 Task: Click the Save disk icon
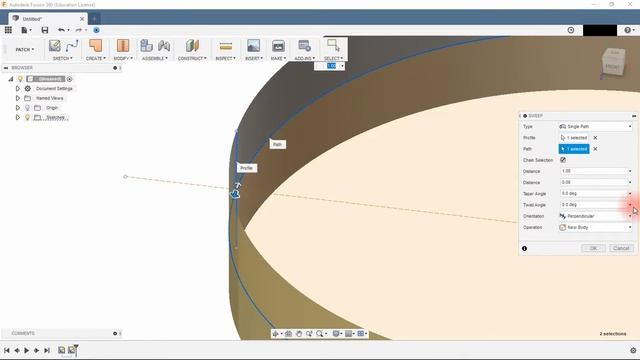[44, 30]
